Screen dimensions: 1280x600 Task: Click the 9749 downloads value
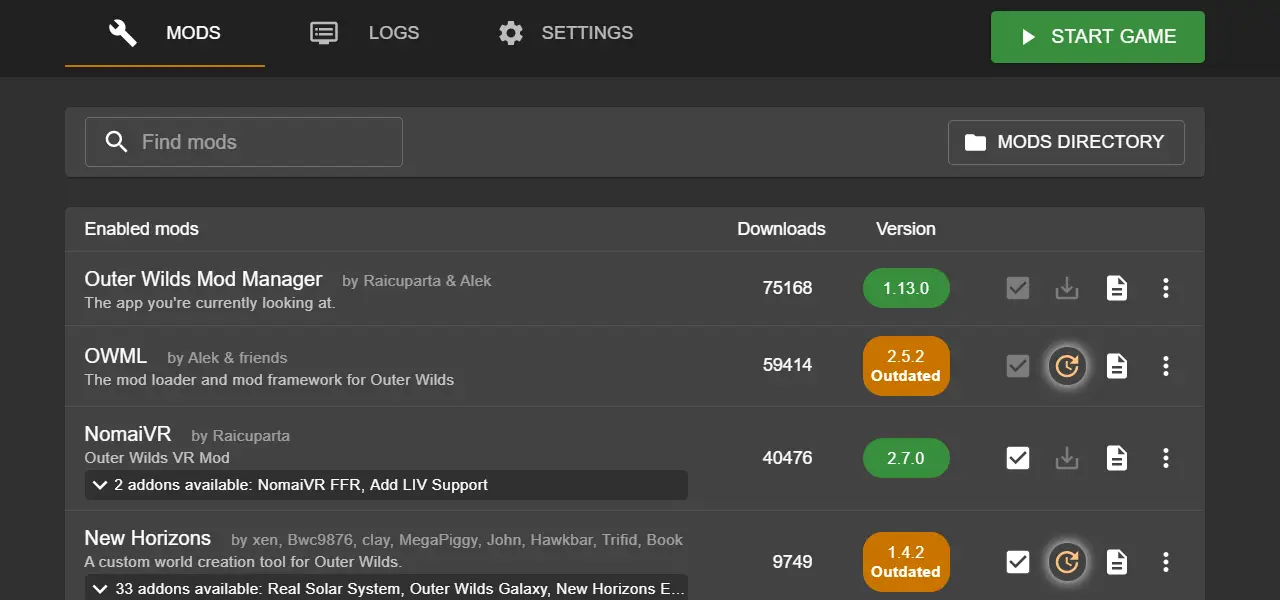click(x=792, y=562)
